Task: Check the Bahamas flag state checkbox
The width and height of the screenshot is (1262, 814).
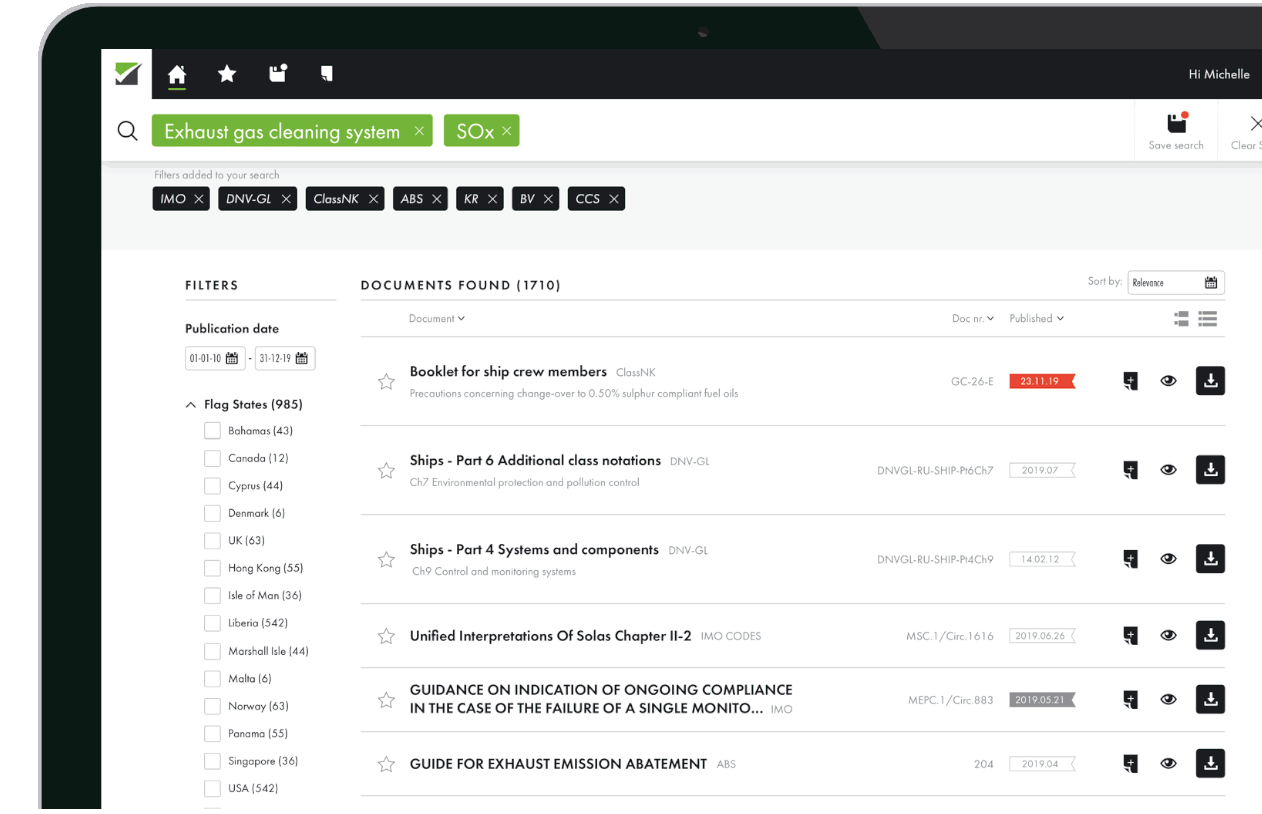Action: pos(212,431)
